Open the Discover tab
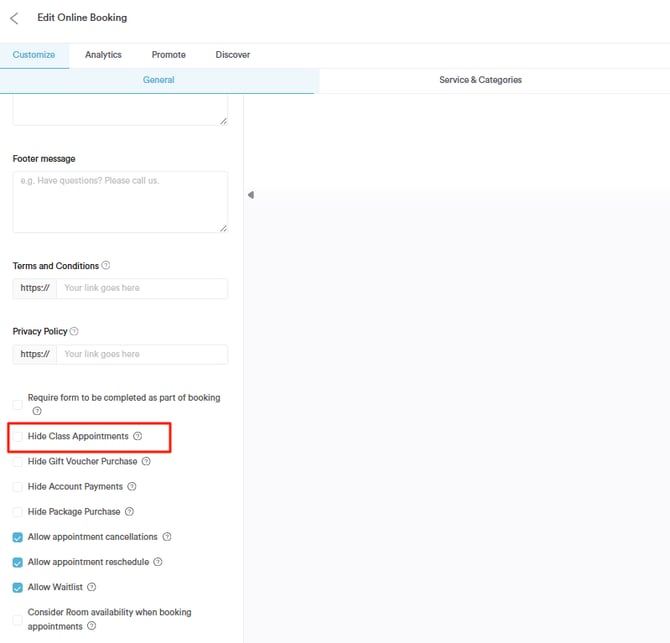The width and height of the screenshot is (670, 643). coord(233,55)
